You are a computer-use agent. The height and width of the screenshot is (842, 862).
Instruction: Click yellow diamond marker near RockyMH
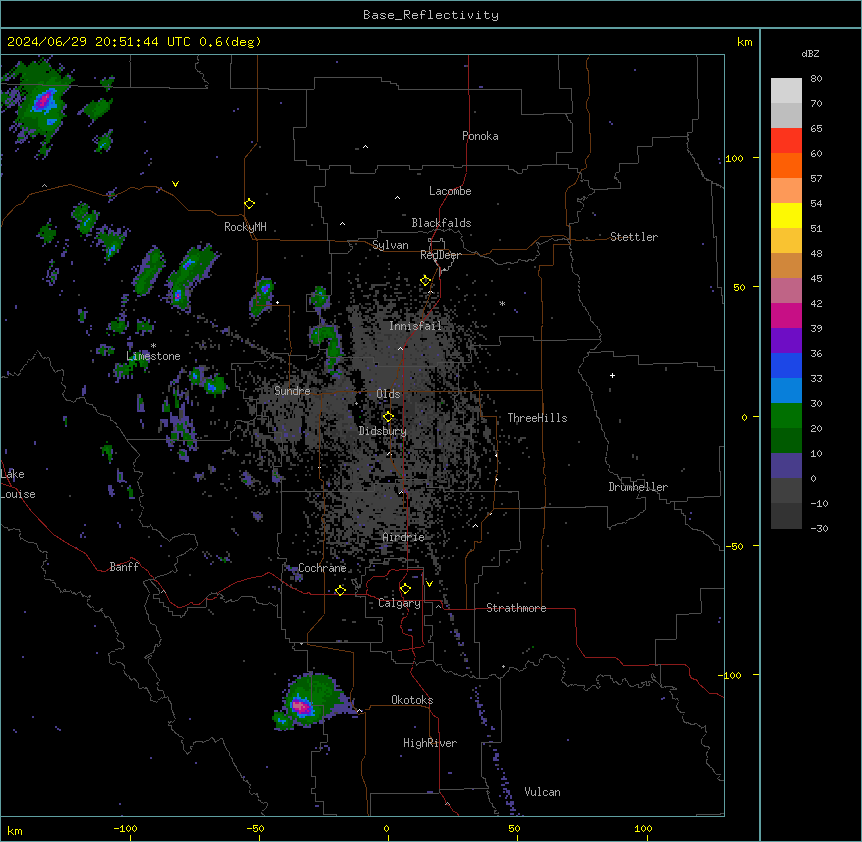249,204
